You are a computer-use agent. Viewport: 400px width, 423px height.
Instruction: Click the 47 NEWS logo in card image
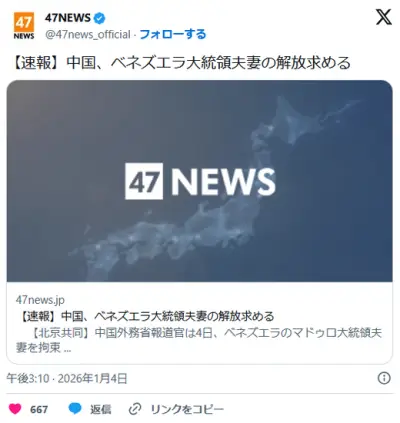pos(200,181)
